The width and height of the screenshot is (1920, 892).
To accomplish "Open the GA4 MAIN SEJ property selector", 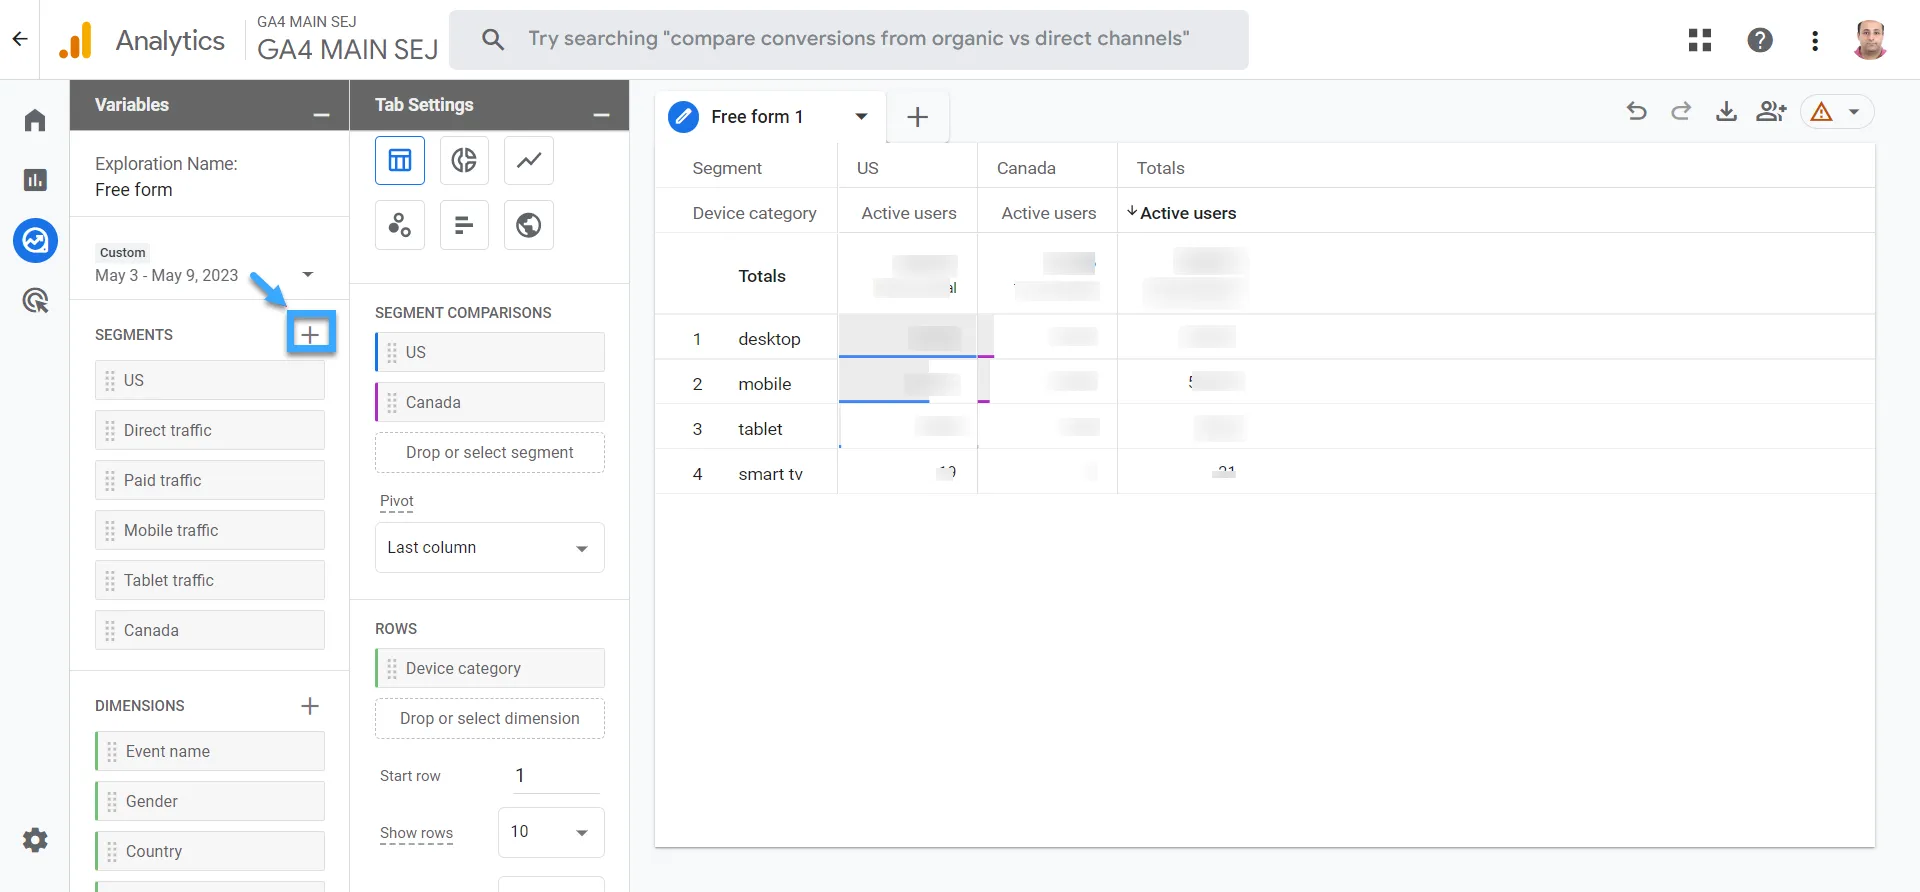I will (347, 40).
